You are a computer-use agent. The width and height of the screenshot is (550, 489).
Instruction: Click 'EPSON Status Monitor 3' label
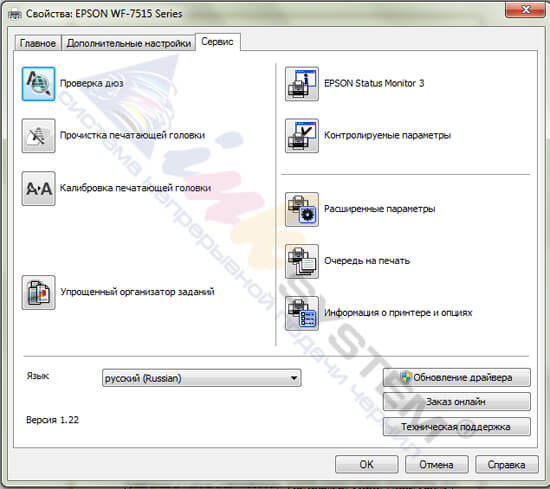pos(374,83)
